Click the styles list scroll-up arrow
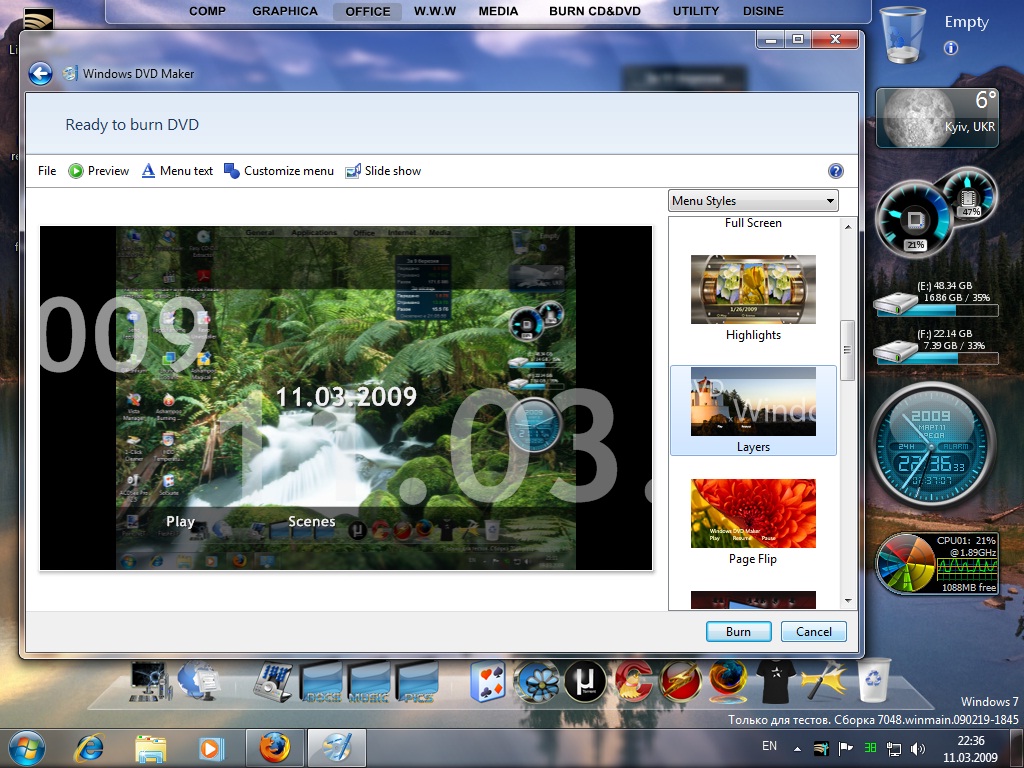This screenshot has height=768, width=1024. [848, 227]
